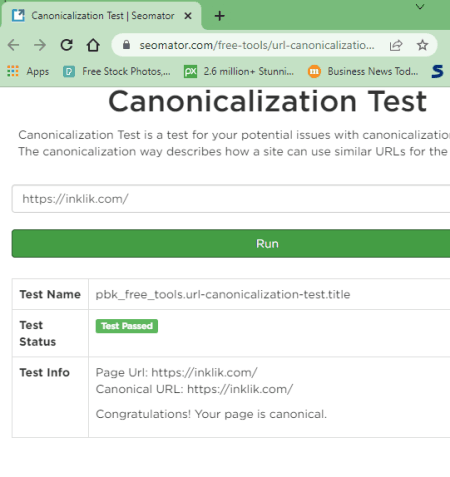This screenshot has width=450, height=477.
Task: Close the Canonicalization Test tab
Action: tap(188, 16)
